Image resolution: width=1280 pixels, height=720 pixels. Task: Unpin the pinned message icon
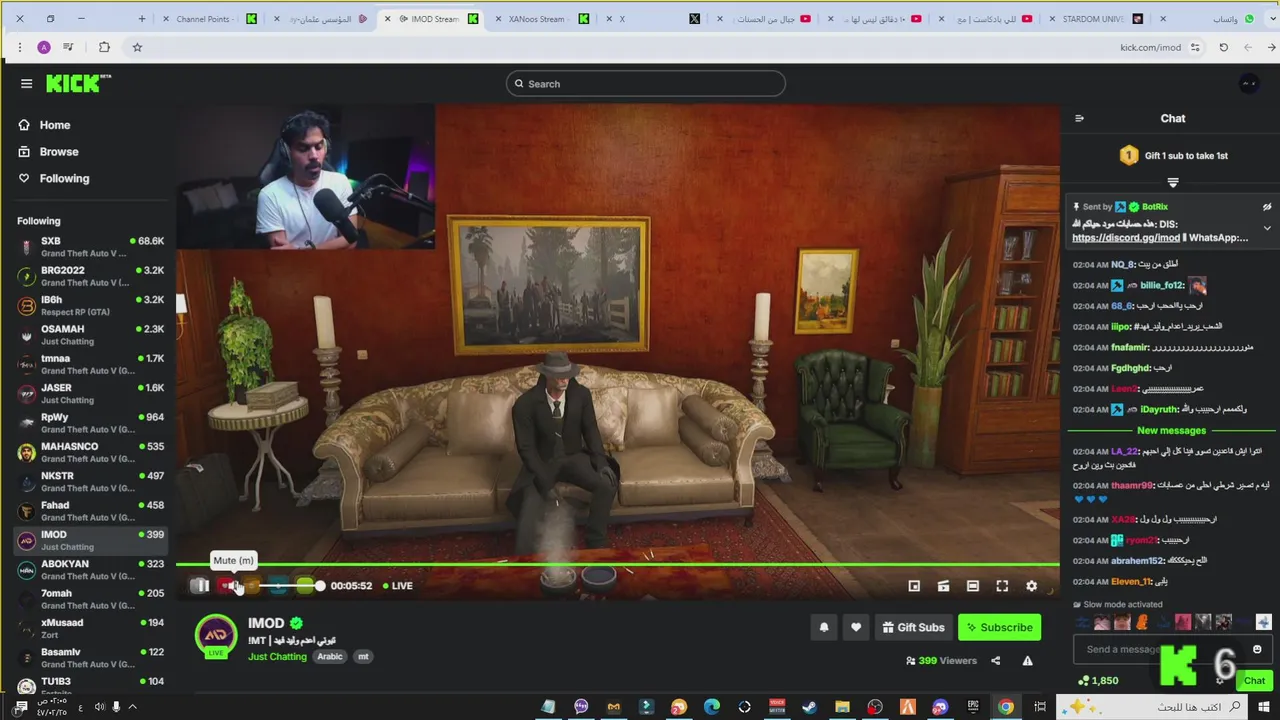1267,207
